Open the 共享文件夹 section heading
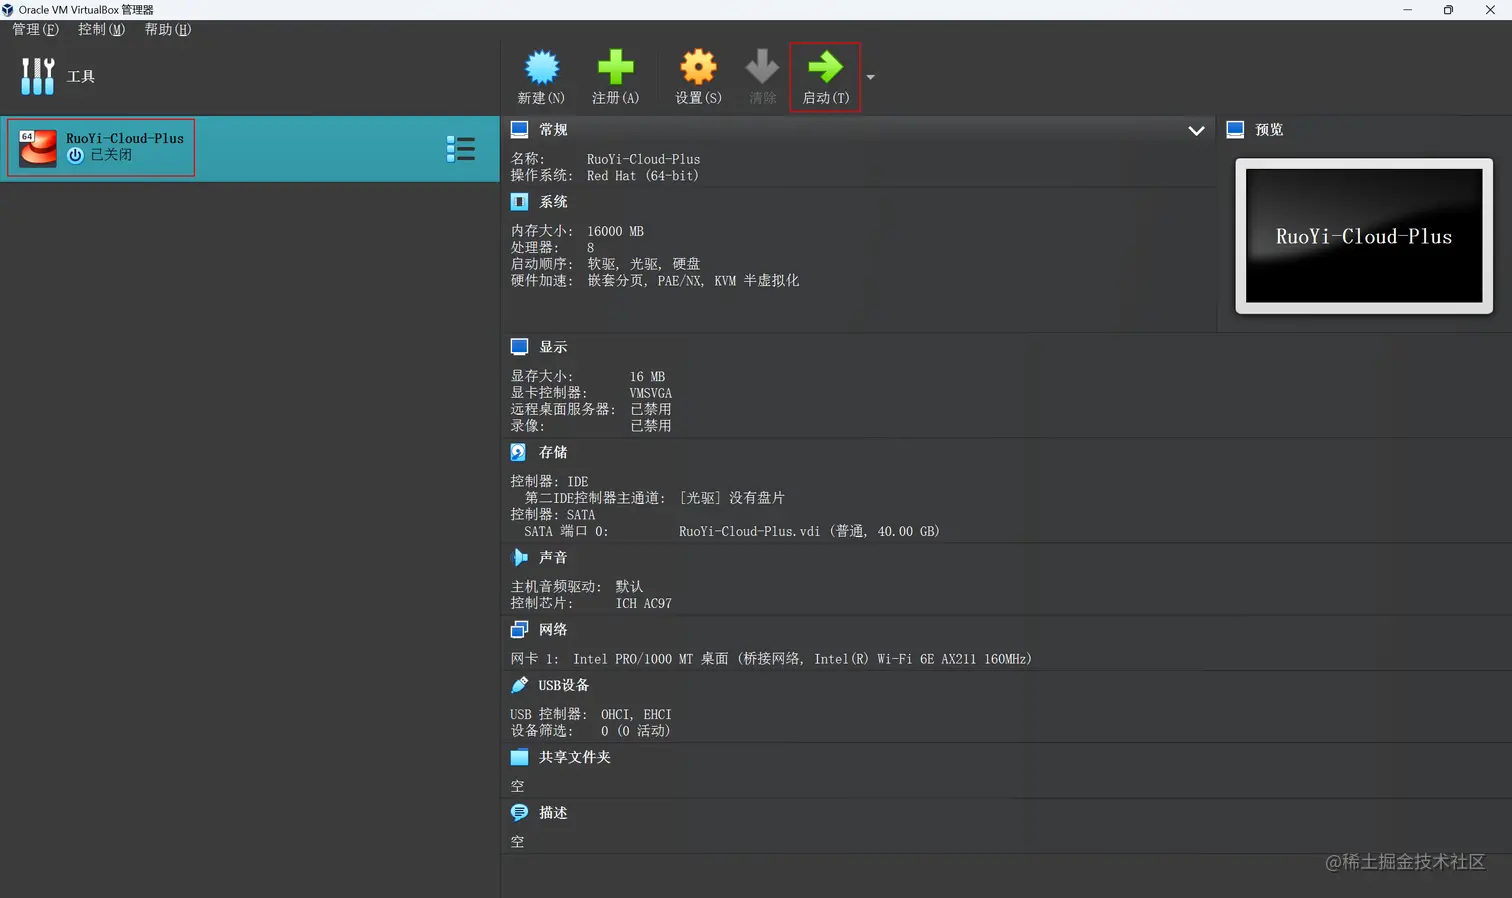 574,757
